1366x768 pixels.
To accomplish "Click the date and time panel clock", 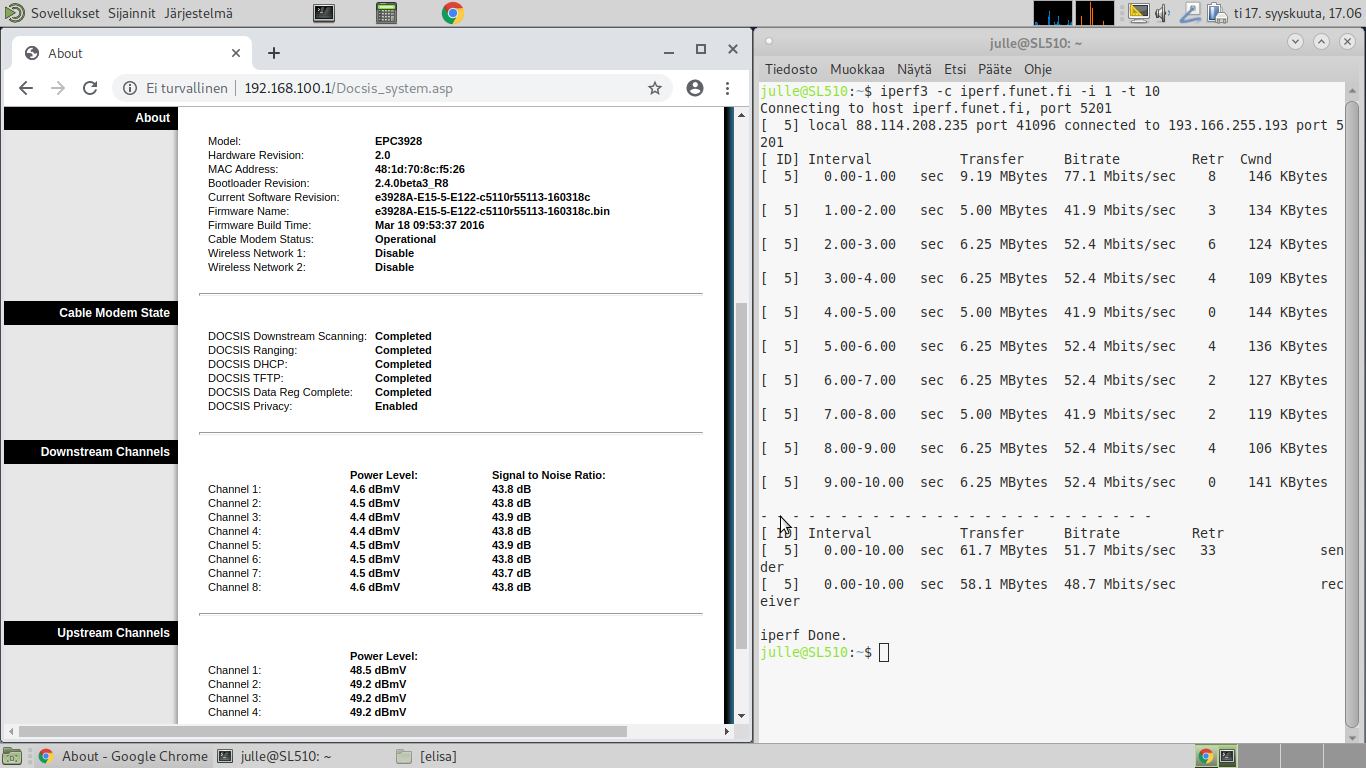I will coord(1296,13).
